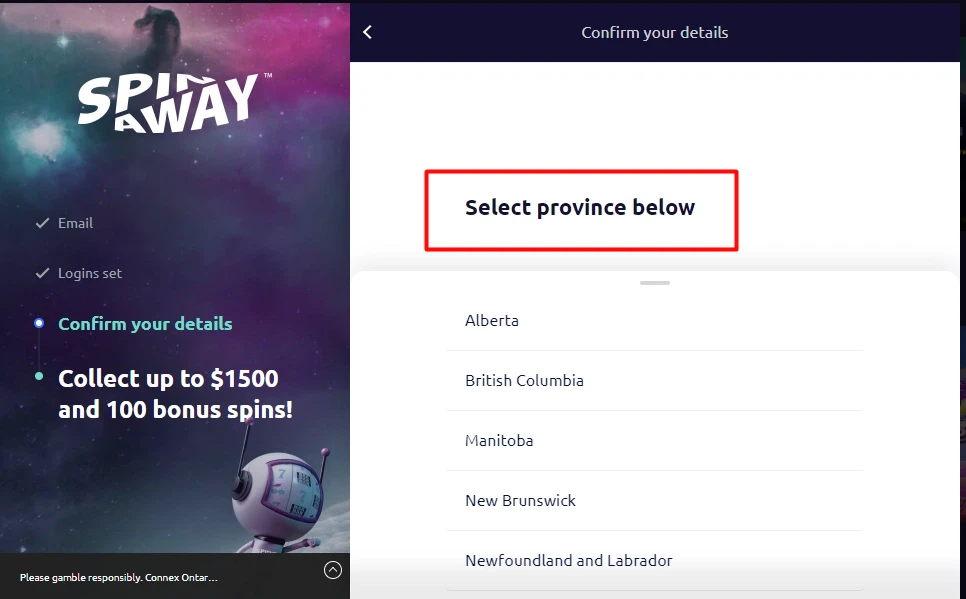Click the Confirm your details step
966x599 pixels.
(x=145, y=324)
